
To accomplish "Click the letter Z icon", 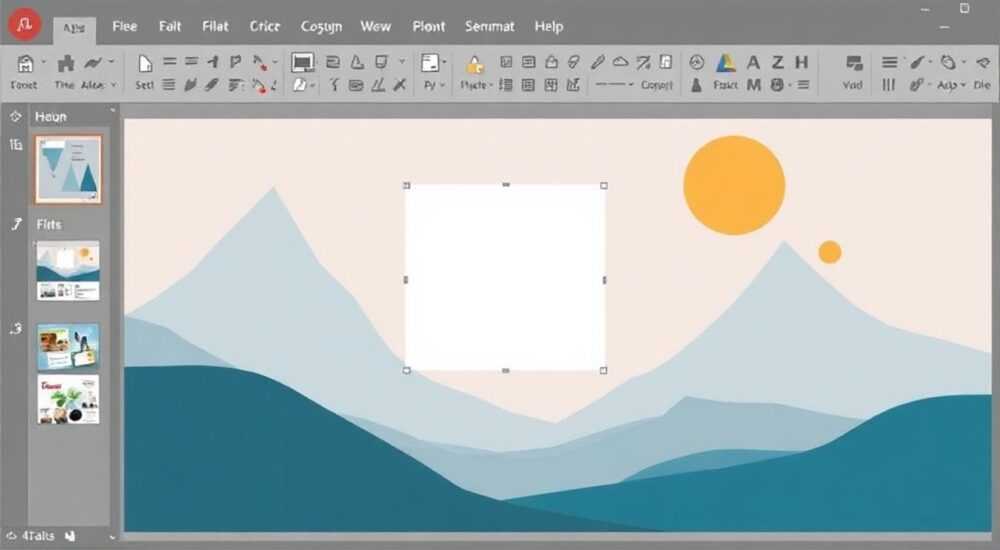I will pyautogui.click(x=777, y=63).
